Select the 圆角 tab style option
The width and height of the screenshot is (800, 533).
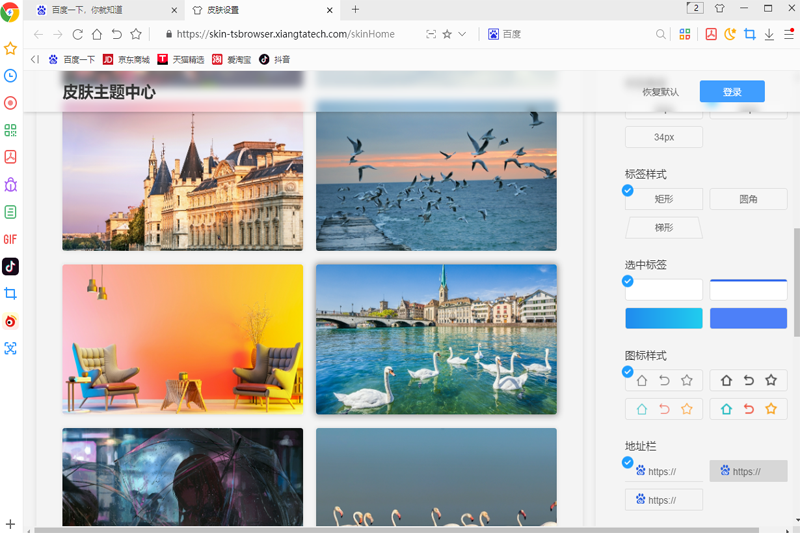coord(748,199)
